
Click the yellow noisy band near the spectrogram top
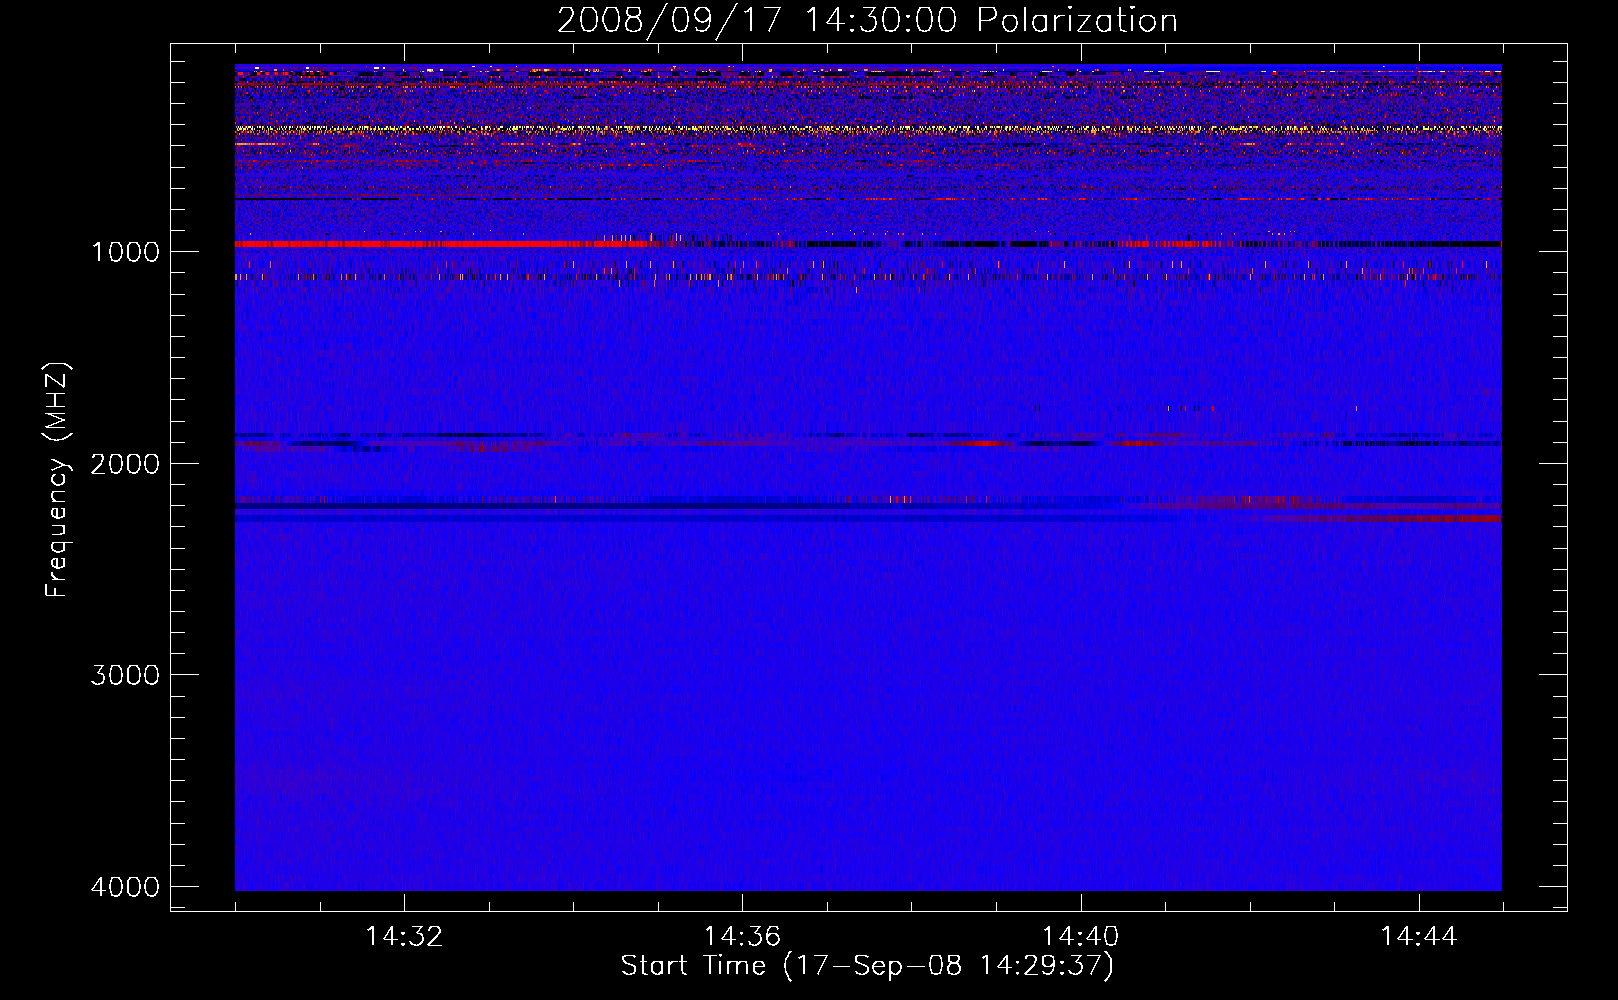pos(868,129)
